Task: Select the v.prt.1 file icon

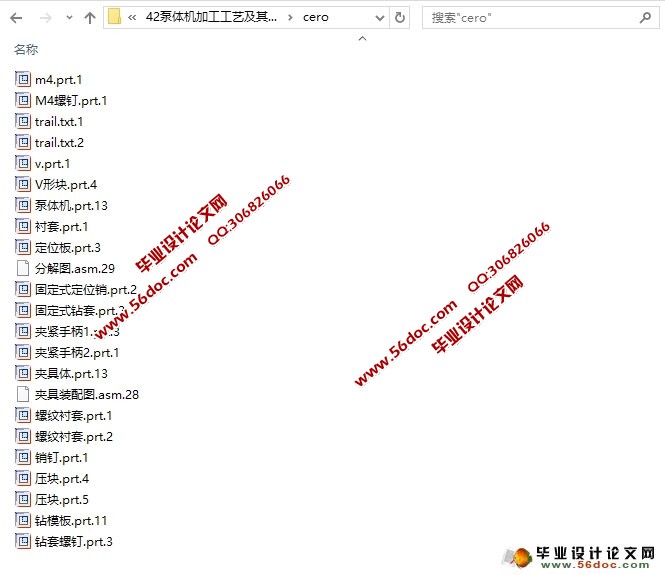Action: pos(23,163)
